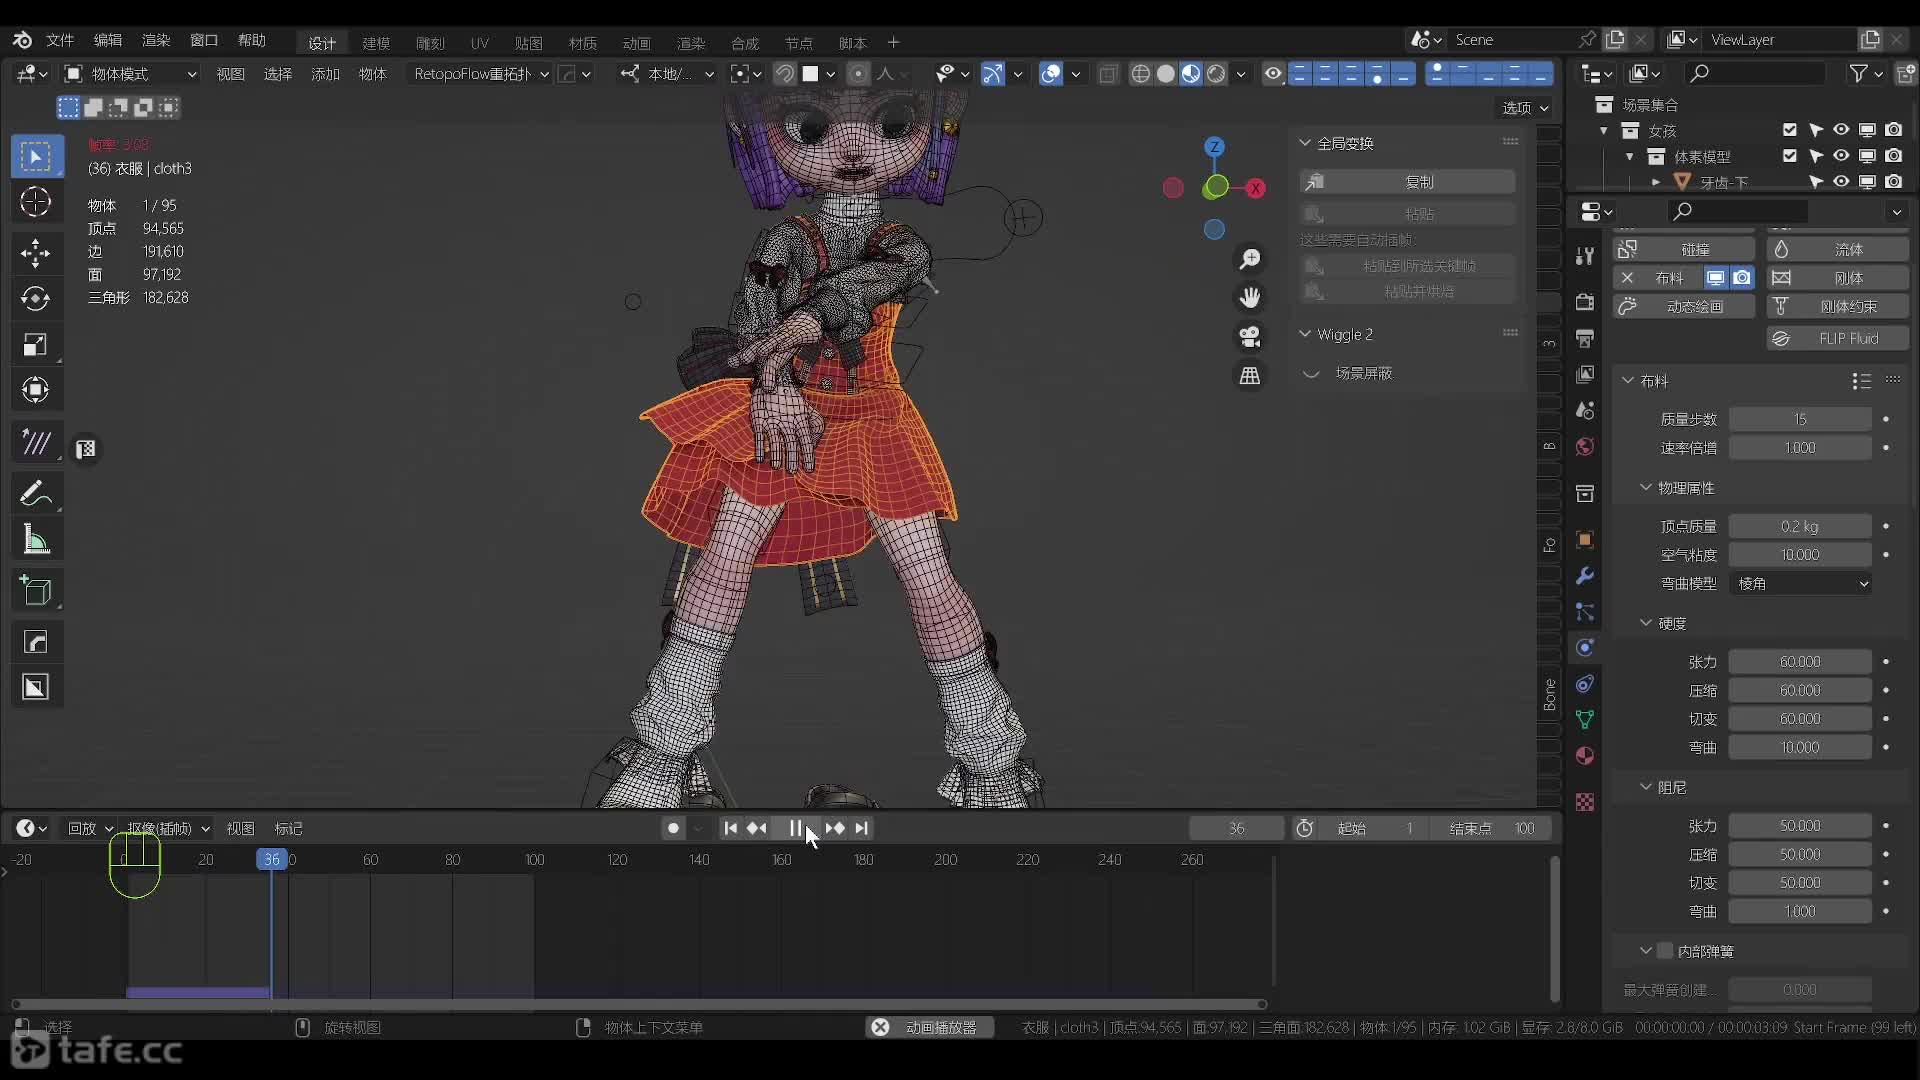Select the Select Box tool
The width and height of the screenshot is (1920, 1080).
coord(36,156)
